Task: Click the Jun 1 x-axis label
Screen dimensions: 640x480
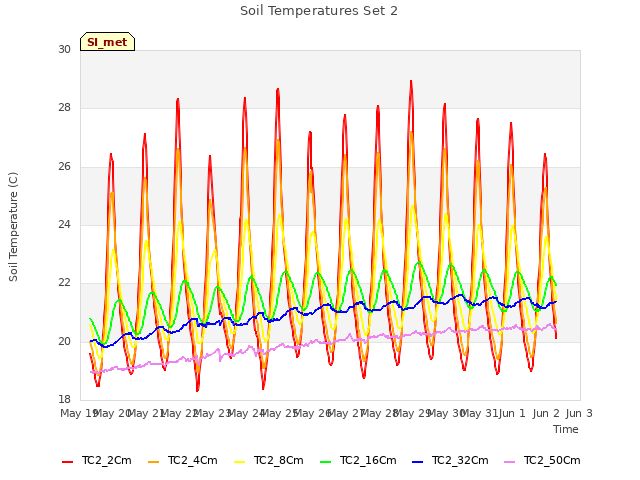Action: 512,413
